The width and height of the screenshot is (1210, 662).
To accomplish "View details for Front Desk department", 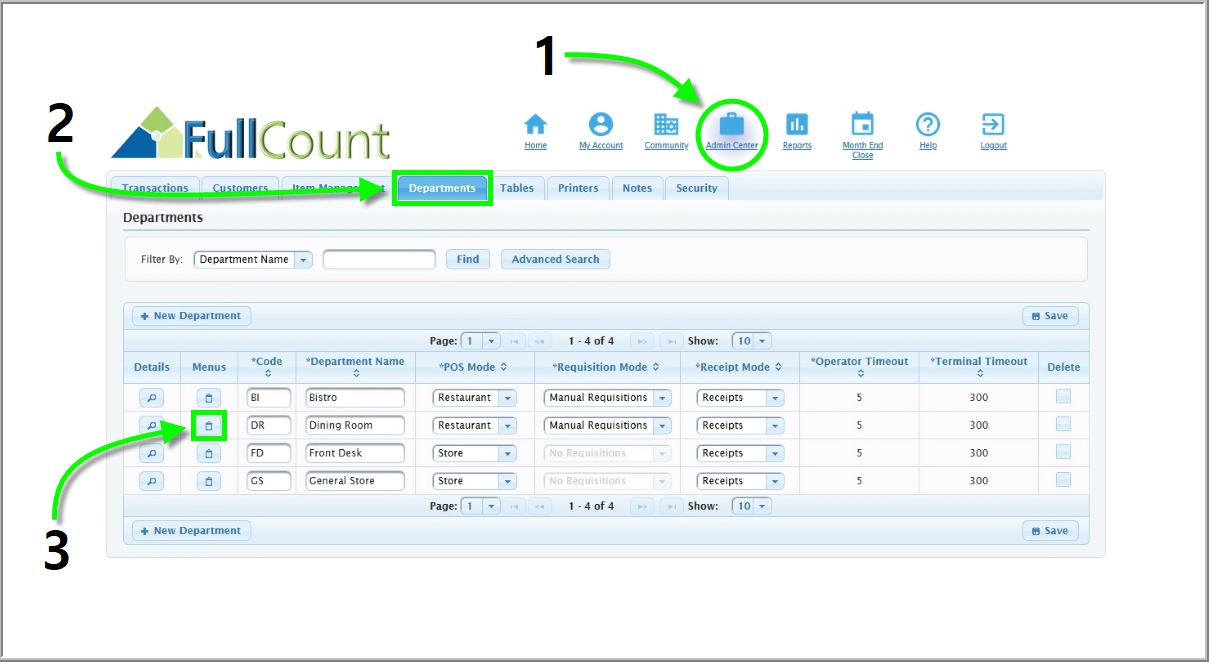I will click(151, 453).
